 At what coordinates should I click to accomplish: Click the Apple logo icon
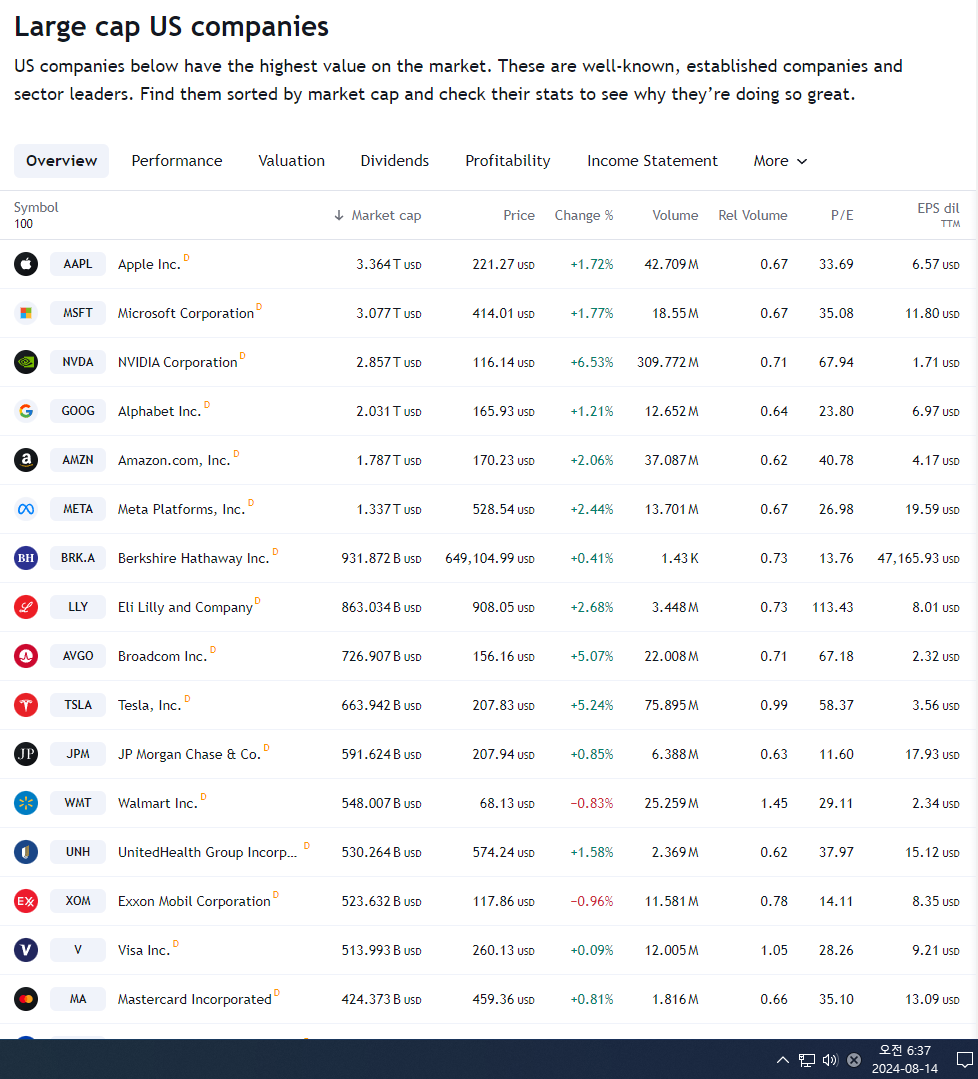26,264
